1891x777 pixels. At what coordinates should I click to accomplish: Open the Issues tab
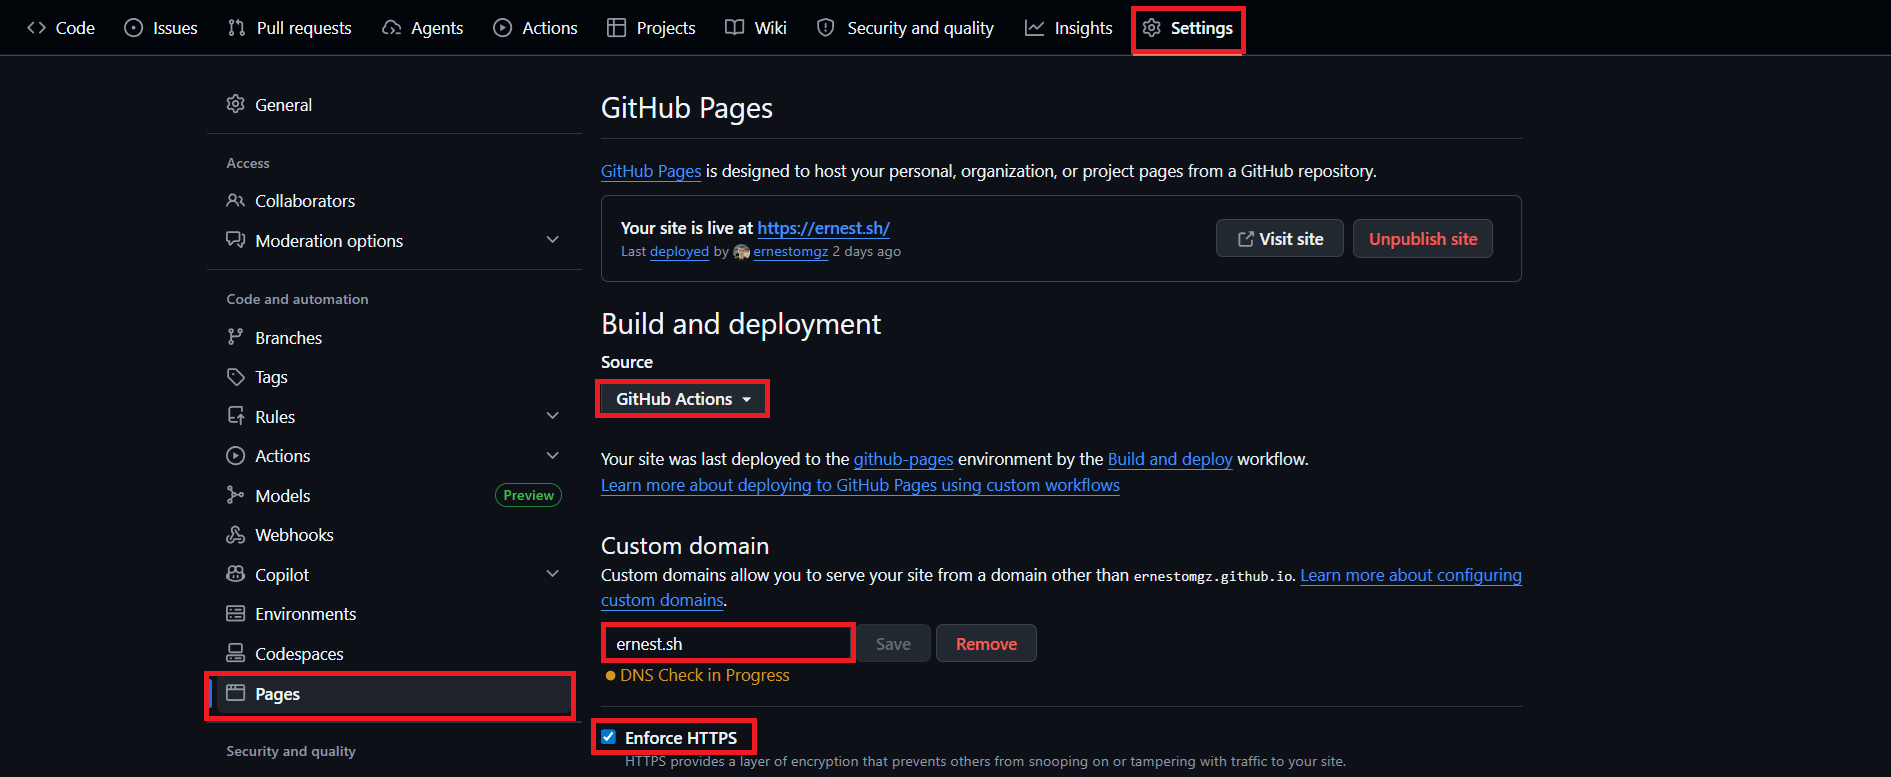click(161, 28)
